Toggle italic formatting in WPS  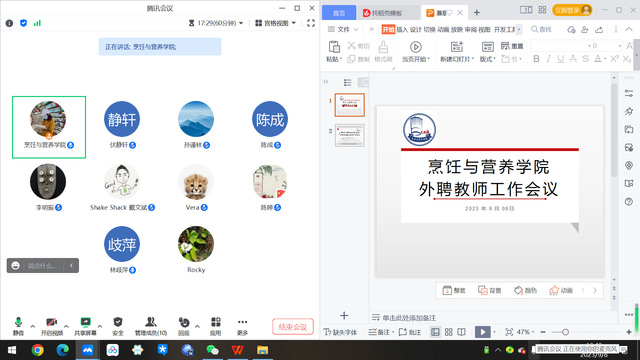tap(549, 59)
